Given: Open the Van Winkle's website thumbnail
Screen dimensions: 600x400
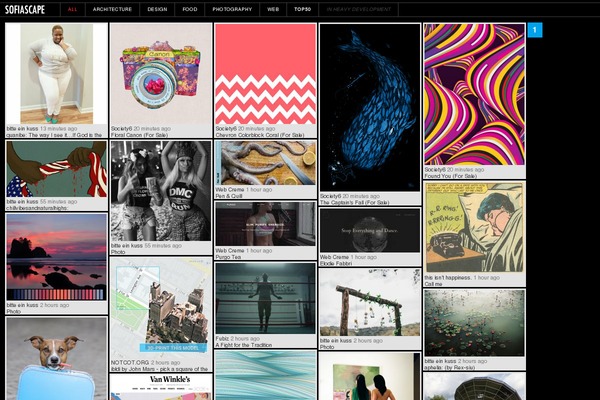Looking at the screenshot, I should pos(161,387).
